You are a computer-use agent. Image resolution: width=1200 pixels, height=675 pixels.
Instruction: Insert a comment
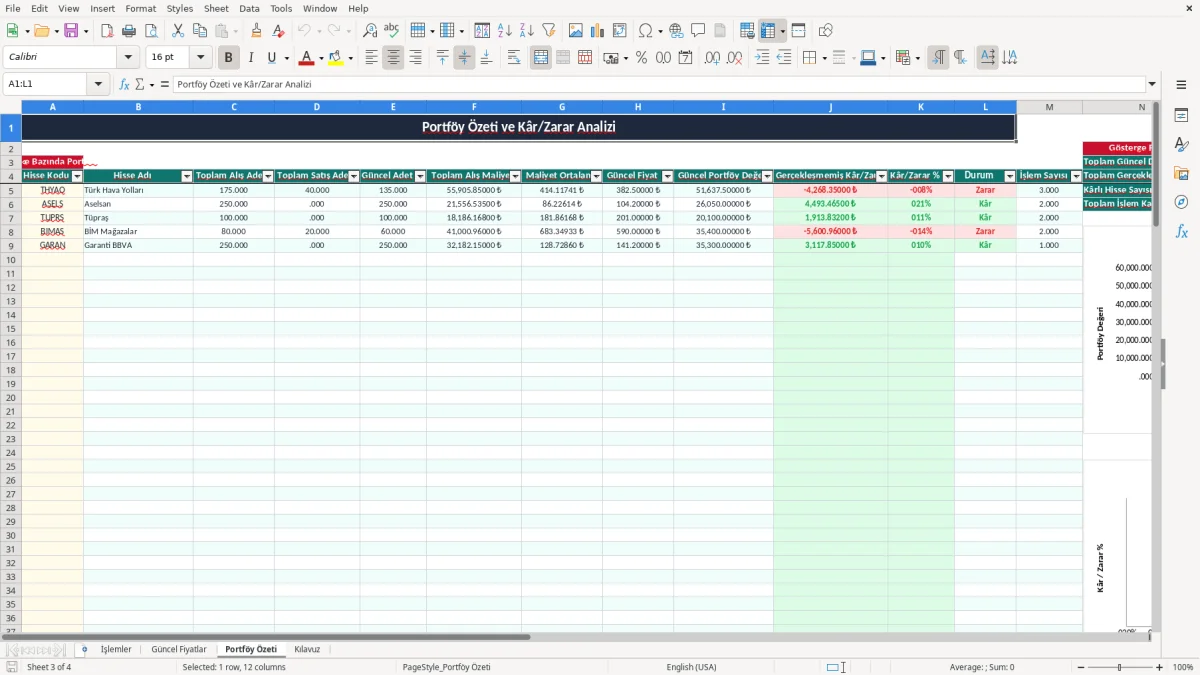click(x=699, y=31)
